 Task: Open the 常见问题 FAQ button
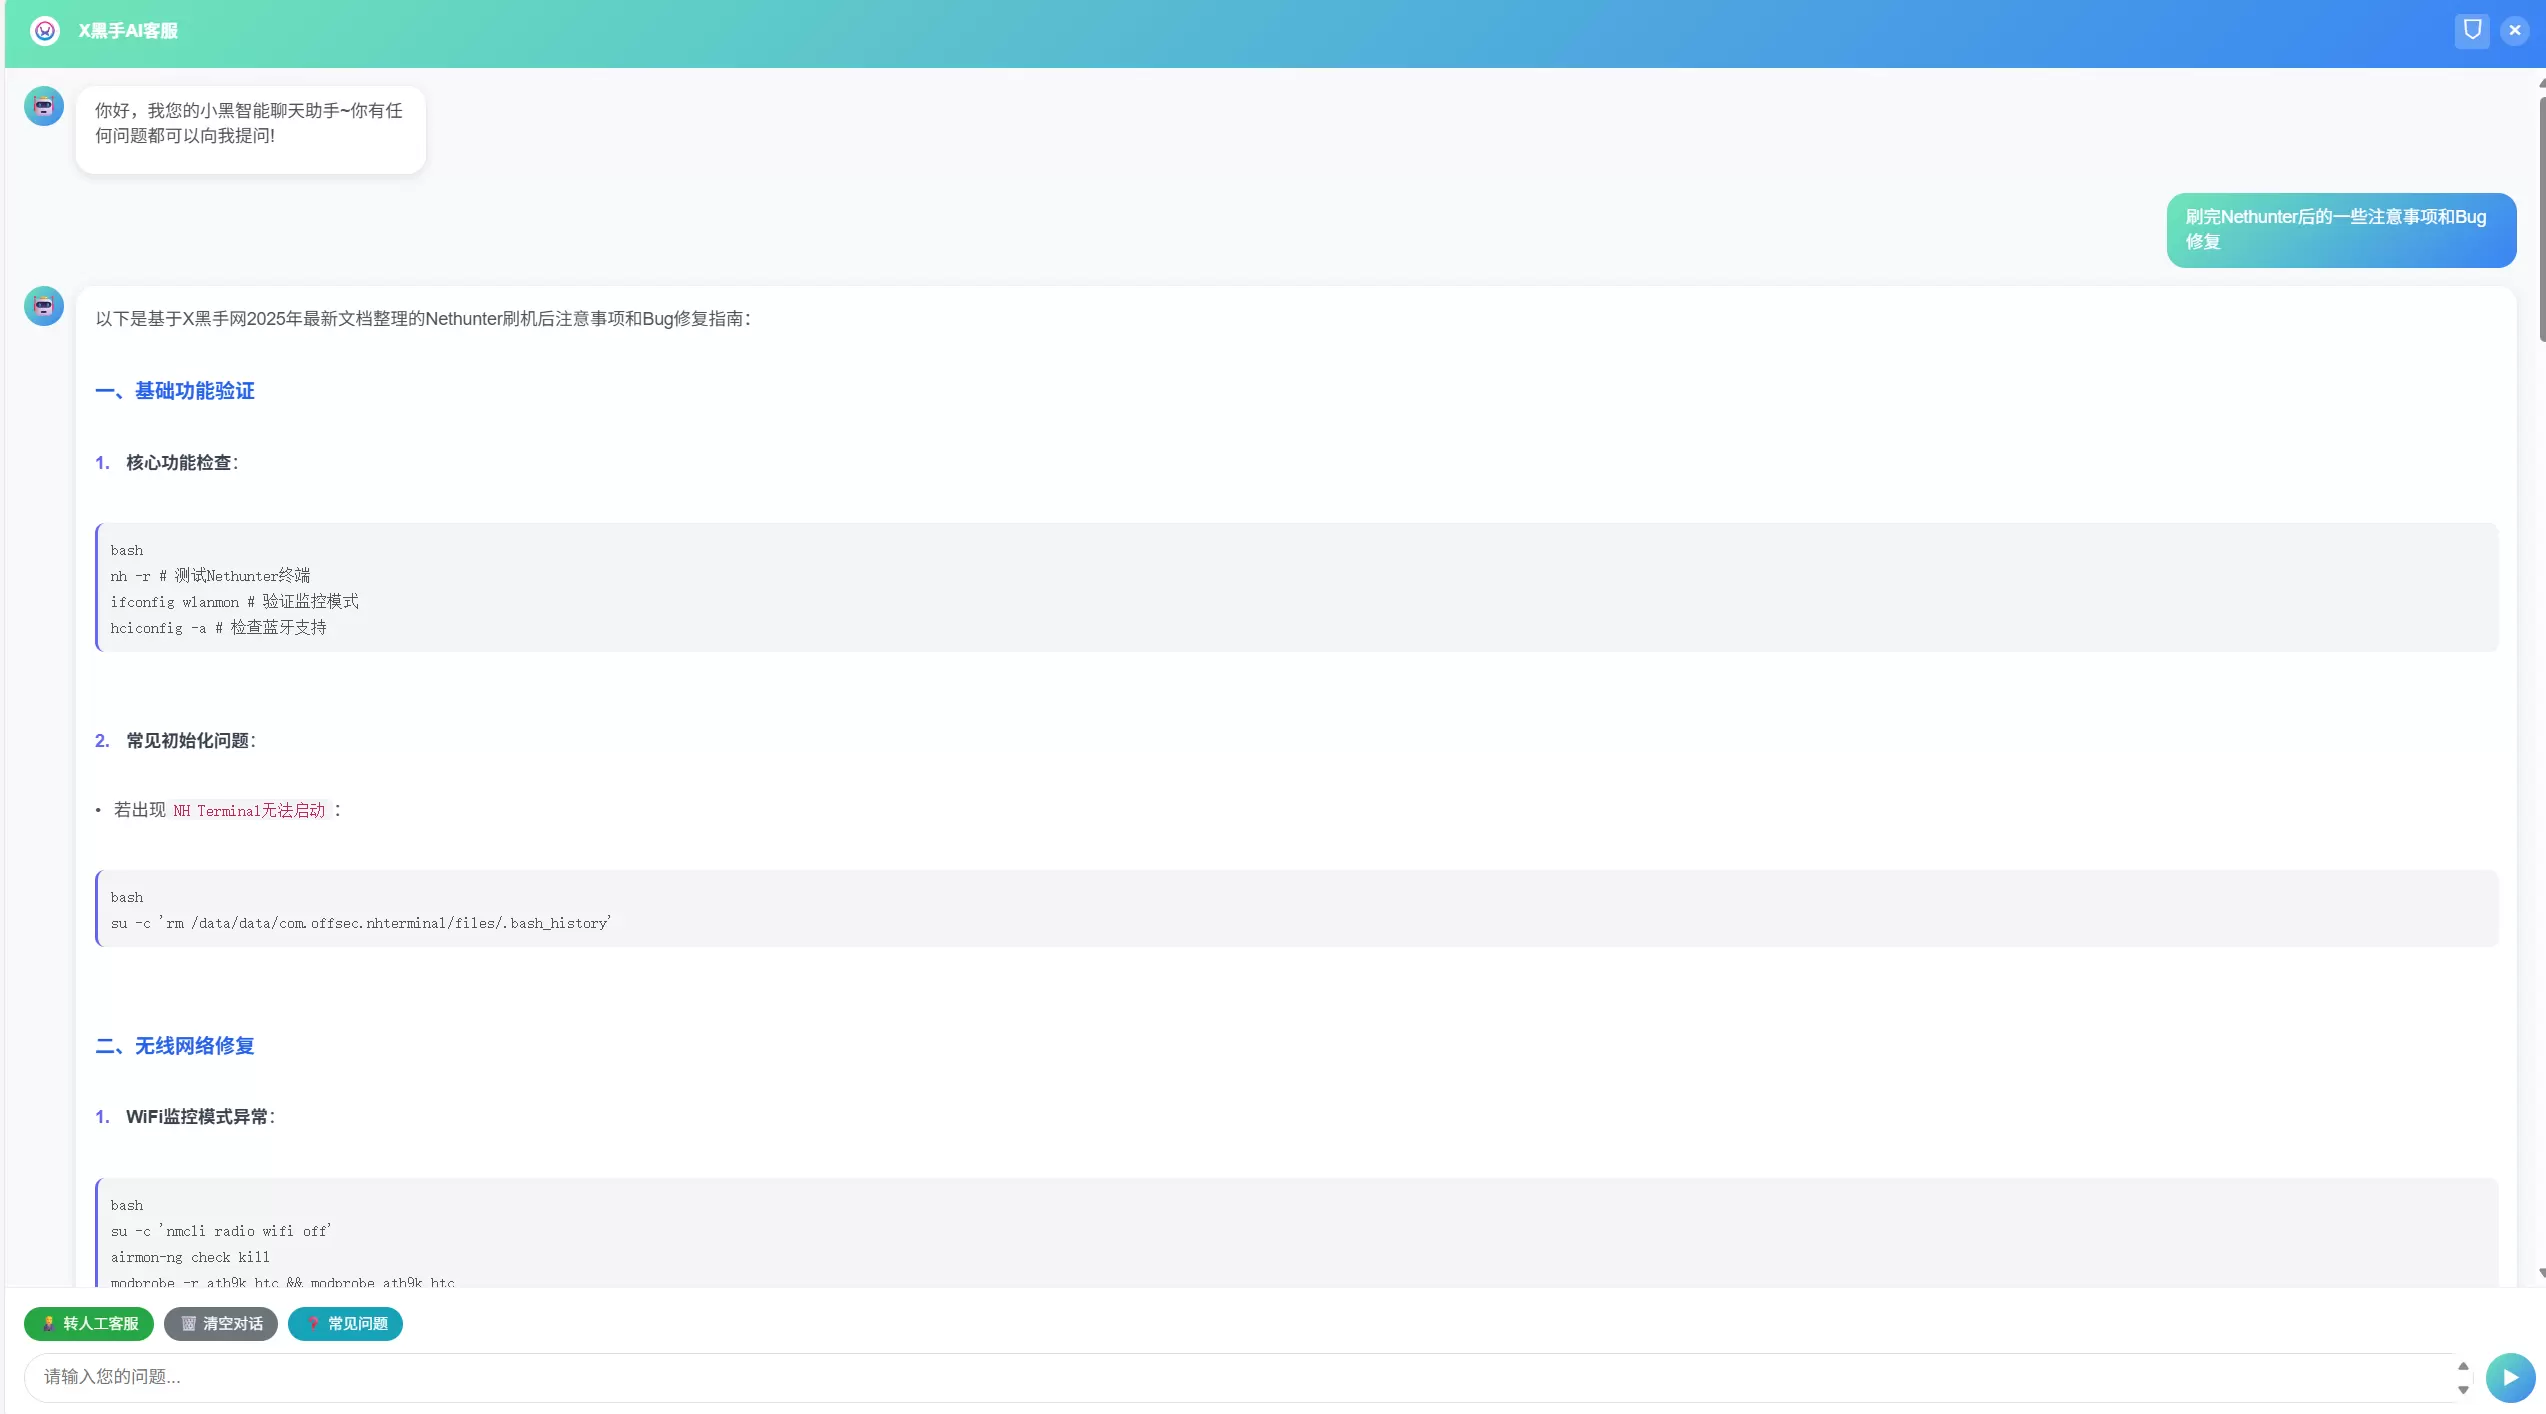(x=345, y=1323)
